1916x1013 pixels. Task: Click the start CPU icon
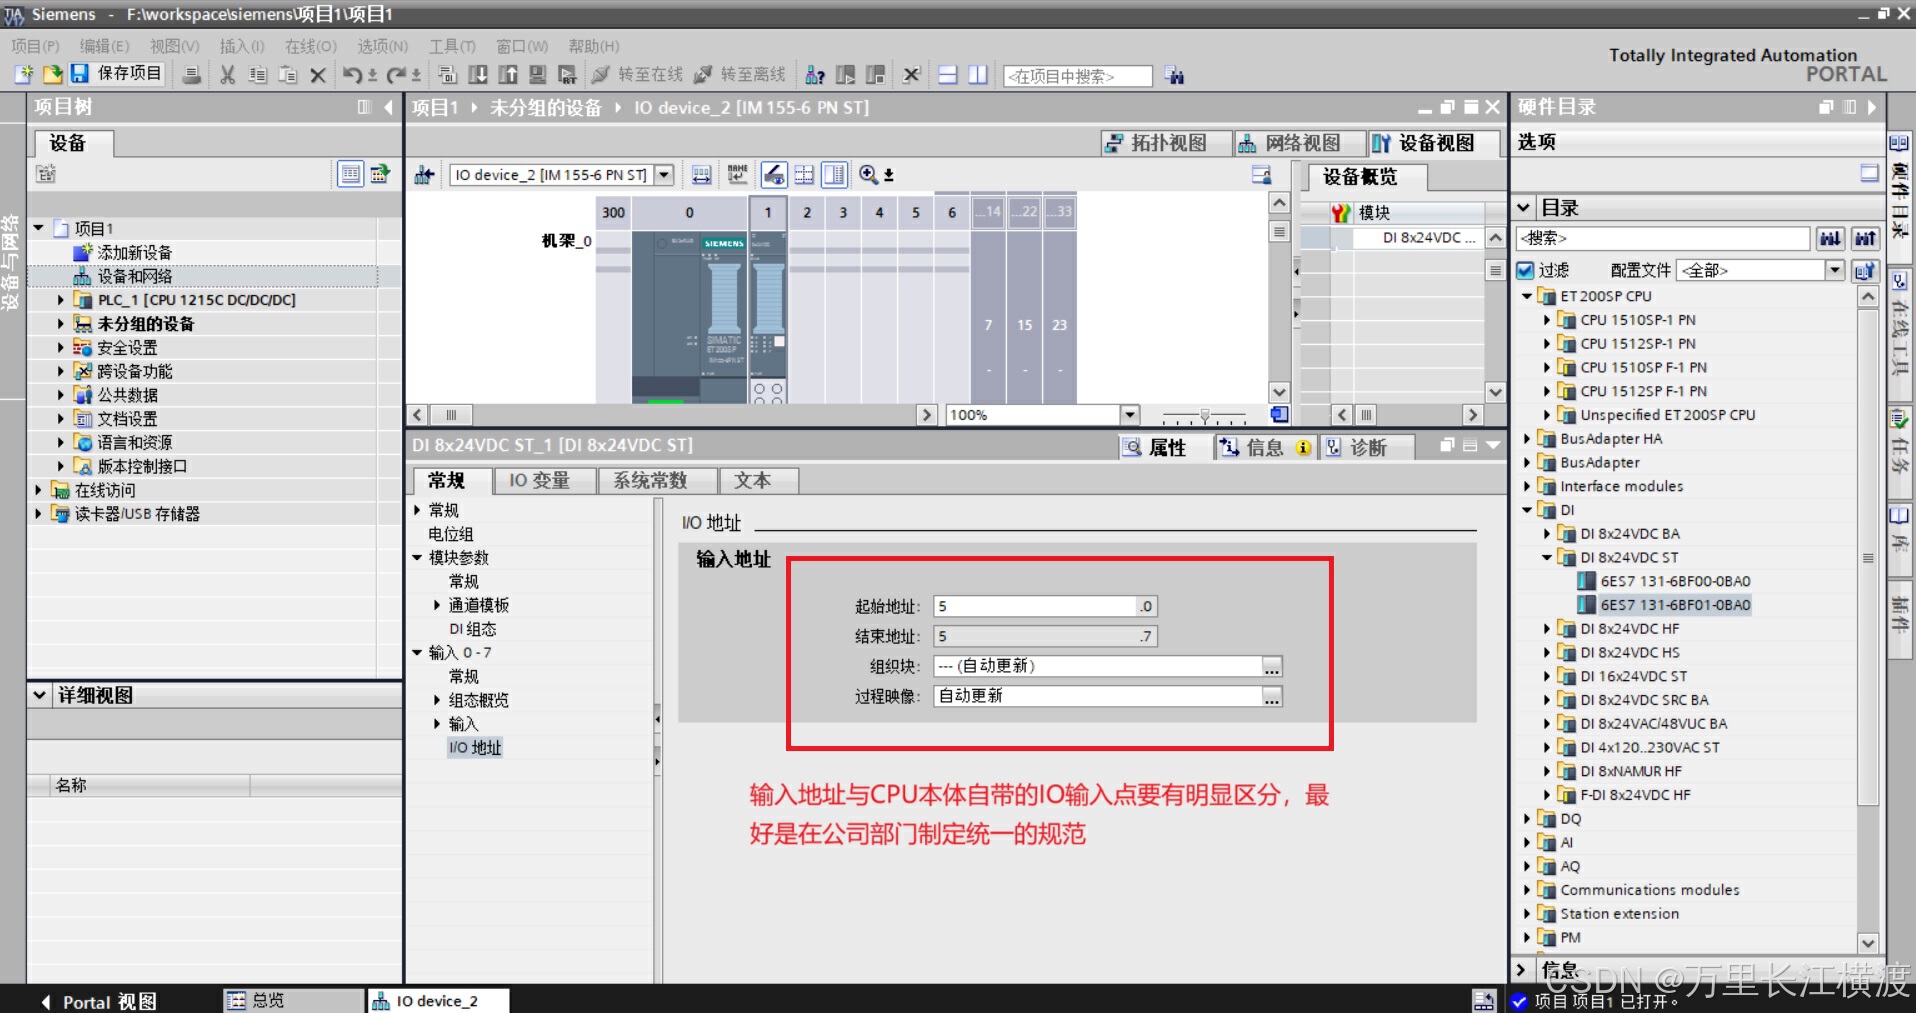pyautogui.click(x=845, y=75)
